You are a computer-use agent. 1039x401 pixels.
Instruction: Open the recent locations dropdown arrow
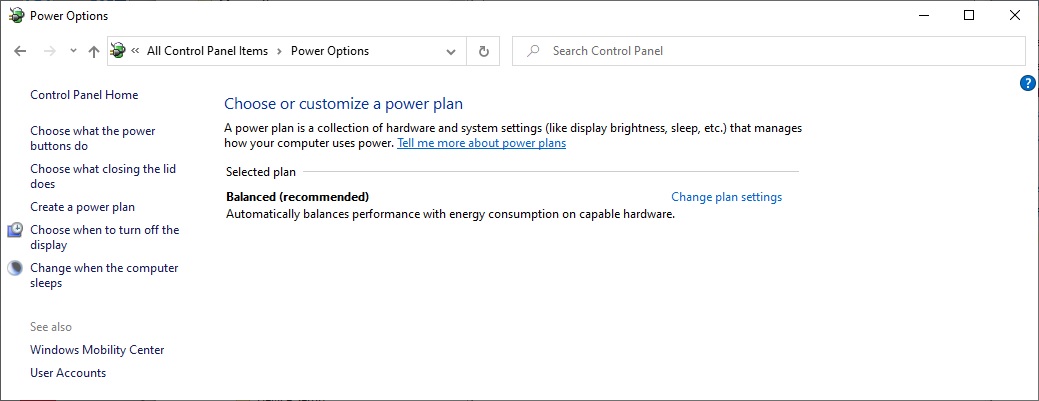point(73,51)
